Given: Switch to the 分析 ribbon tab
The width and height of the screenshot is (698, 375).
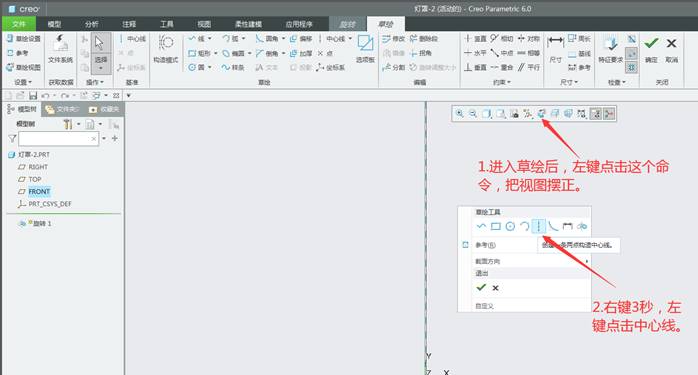Looking at the screenshot, I should (92, 24).
